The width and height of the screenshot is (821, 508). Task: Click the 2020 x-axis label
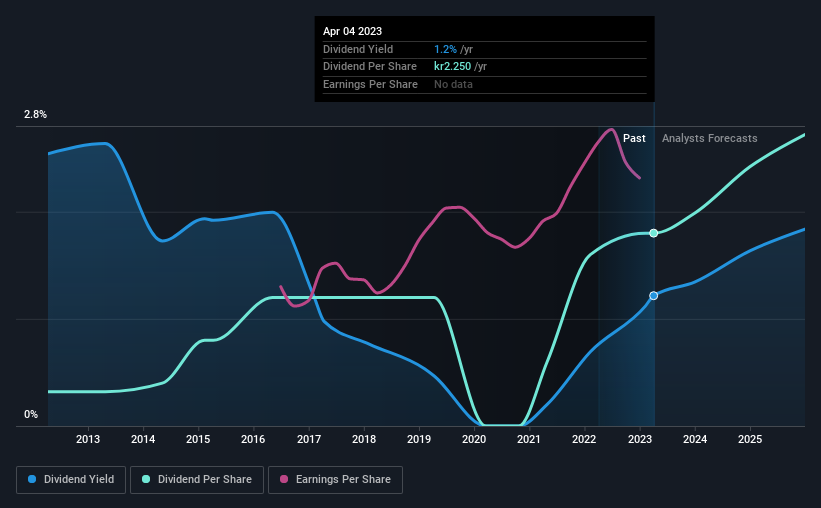pos(474,439)
